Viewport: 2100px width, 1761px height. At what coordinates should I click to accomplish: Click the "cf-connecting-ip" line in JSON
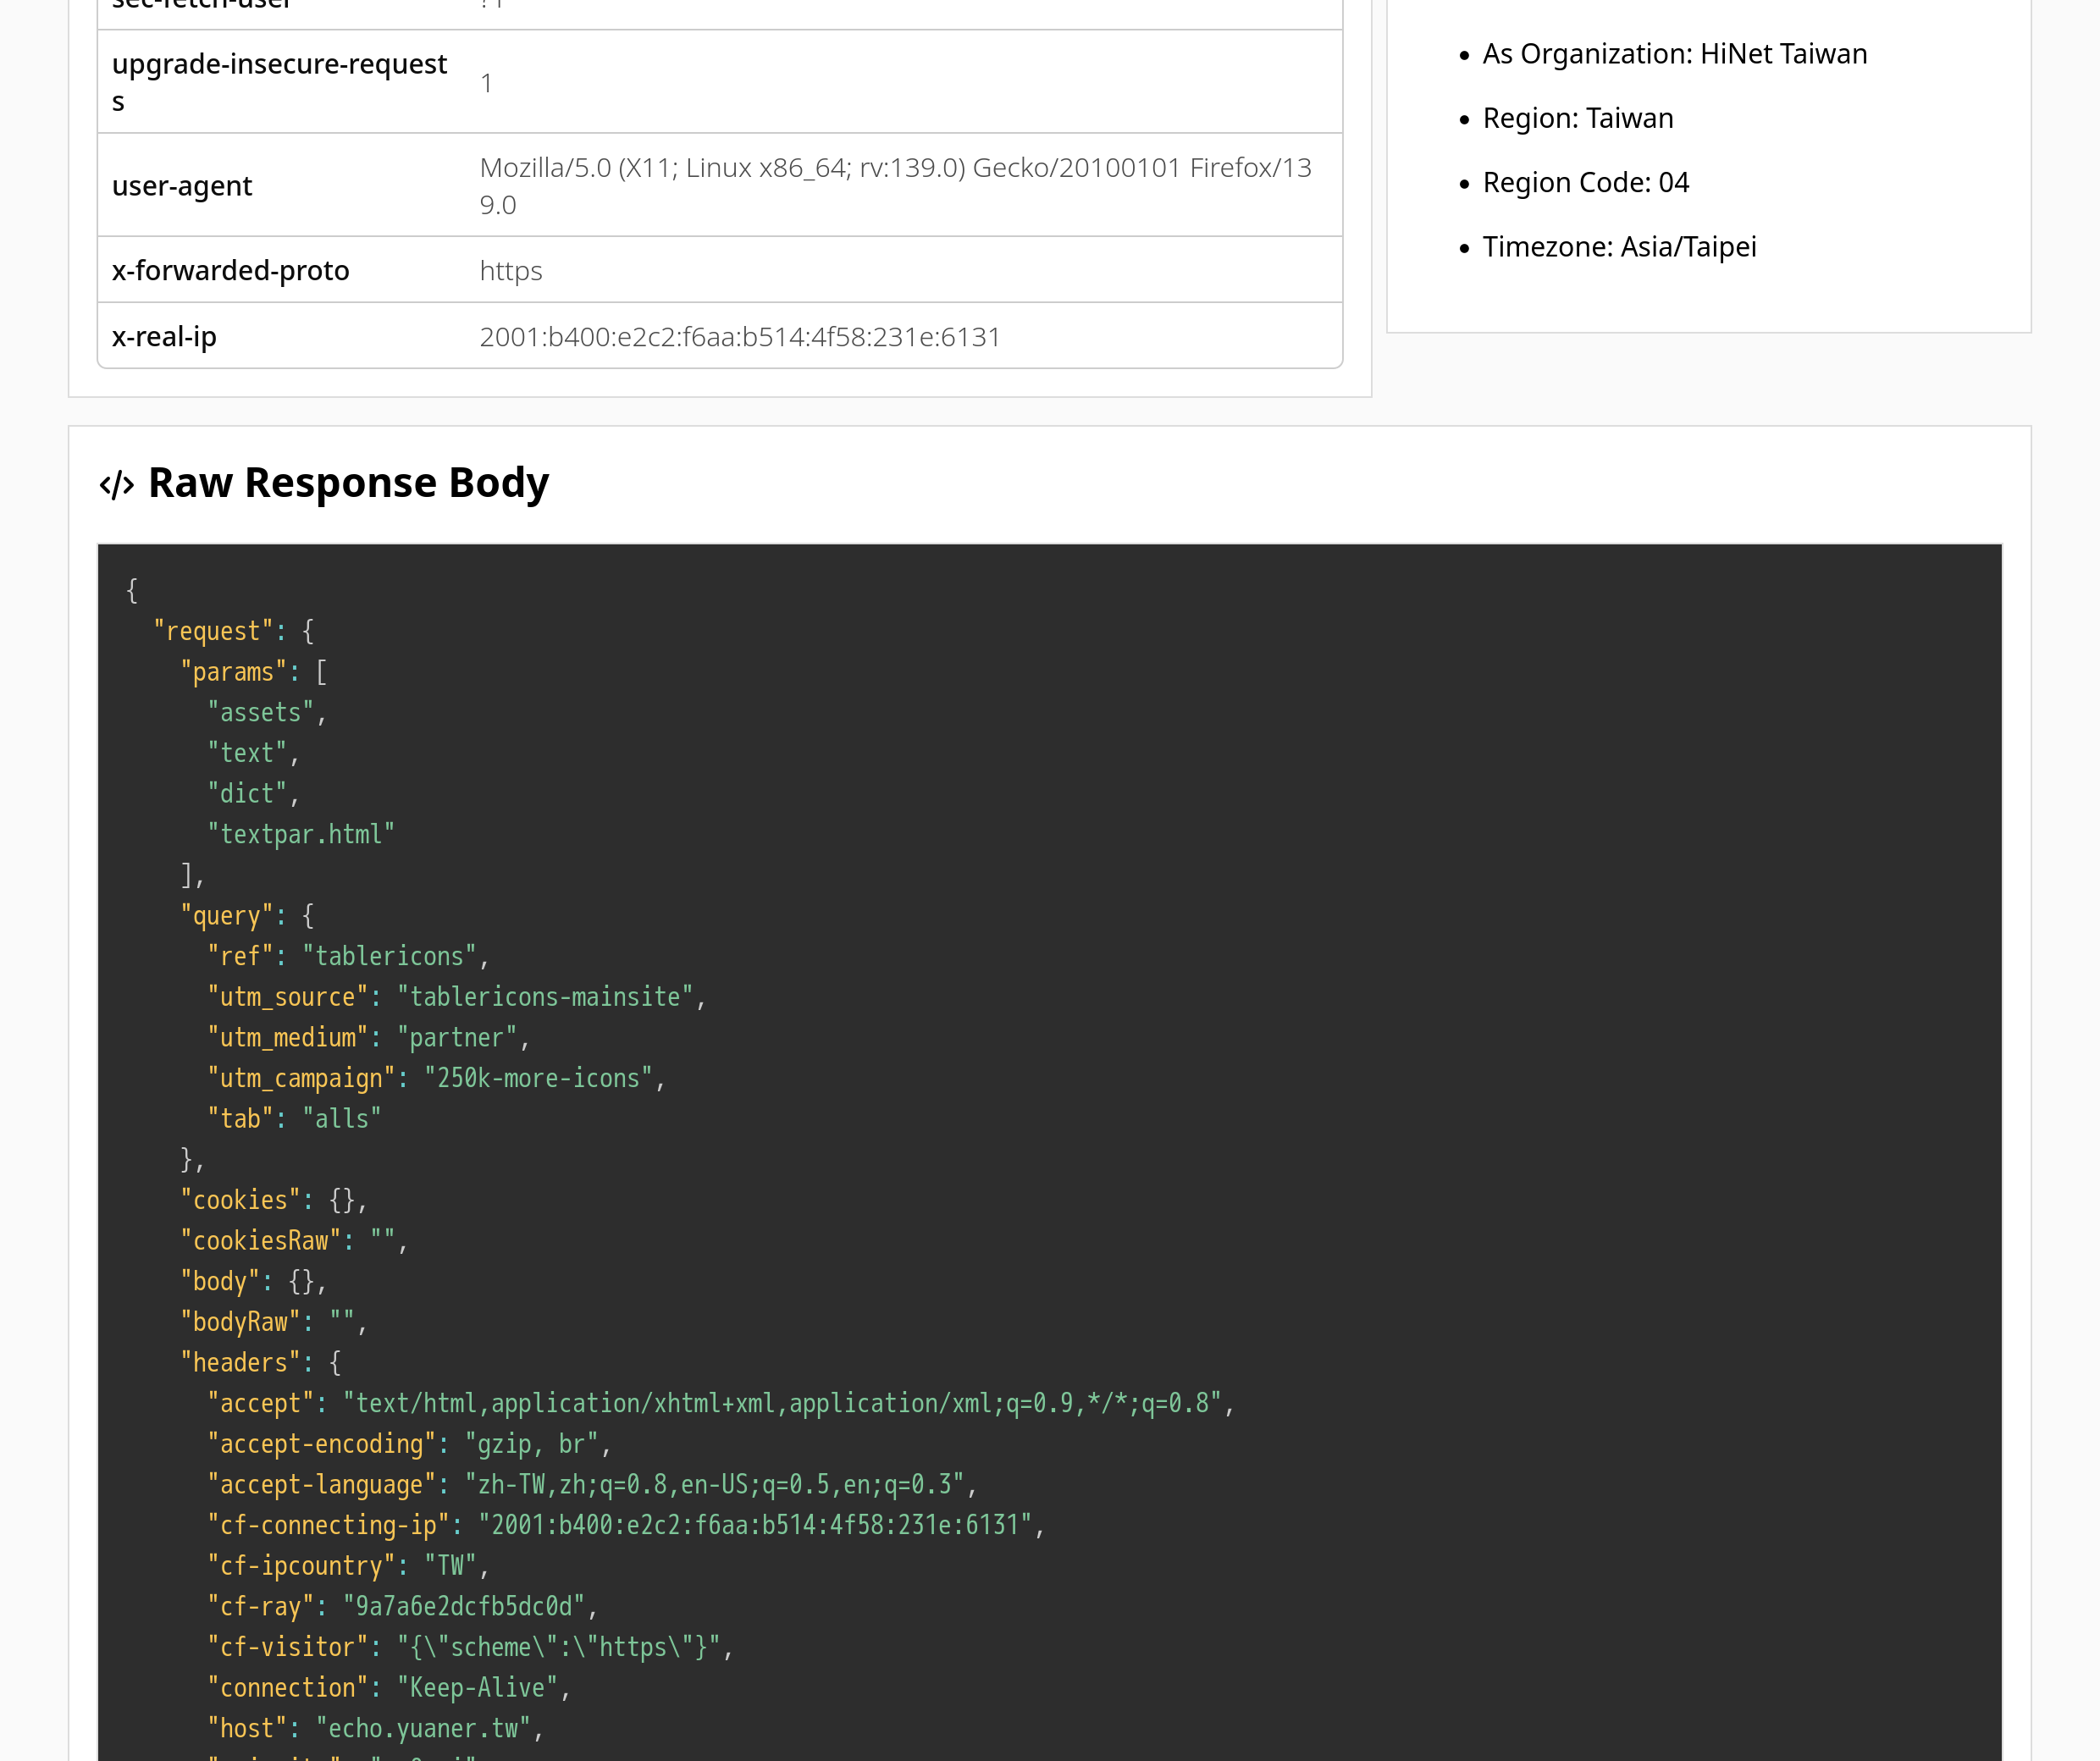pyautogui.click(x=624, y=1525)
